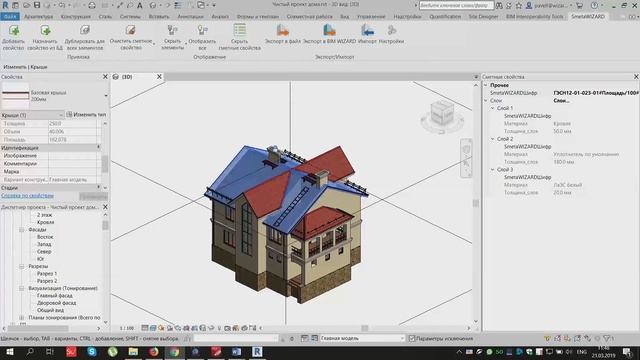Click the ViewCube navigation widget
Image resolution: width=640 pixels, height=360 pixels.
[442, 115]
